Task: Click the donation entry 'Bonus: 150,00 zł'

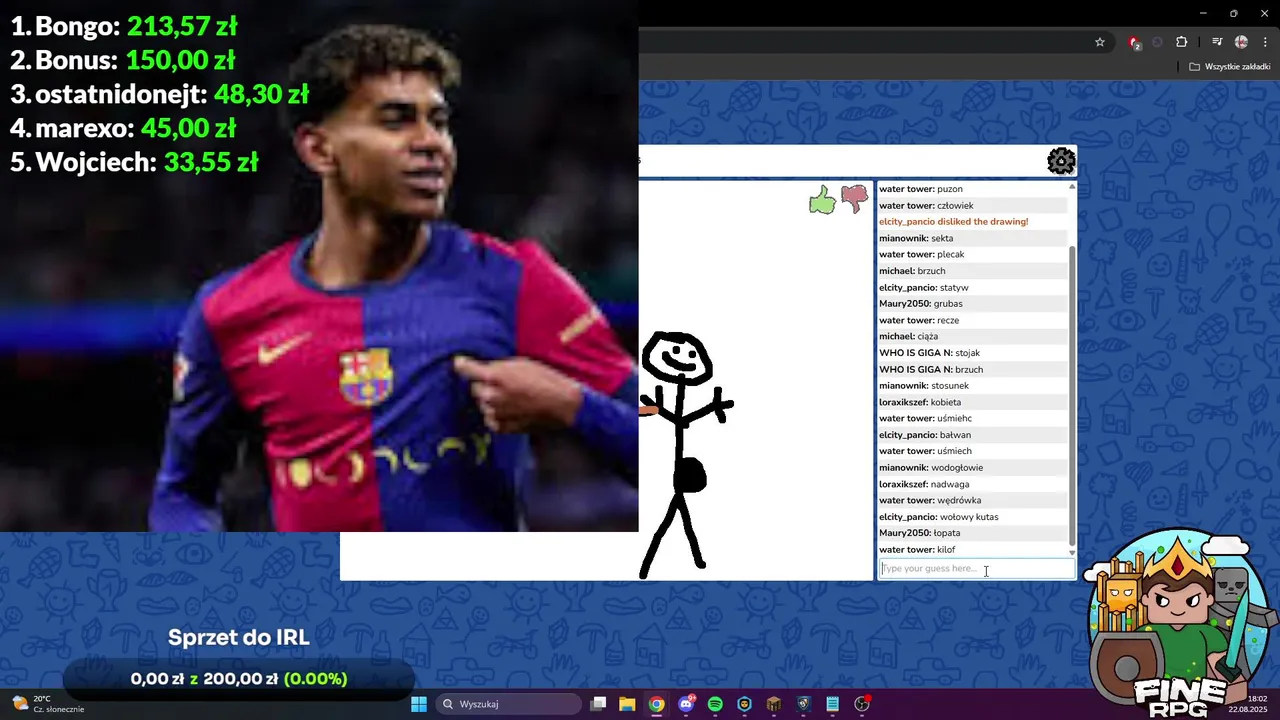Action: coord(122,60)
